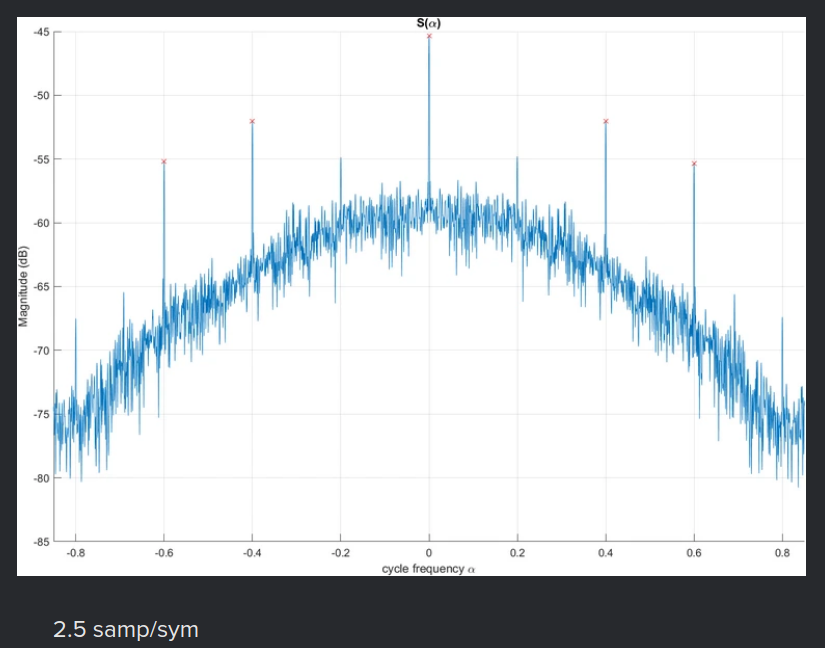Click the red peak marker at α = -0.4
Viewport: 825px width, 648px height.
(x=252, y=121)
